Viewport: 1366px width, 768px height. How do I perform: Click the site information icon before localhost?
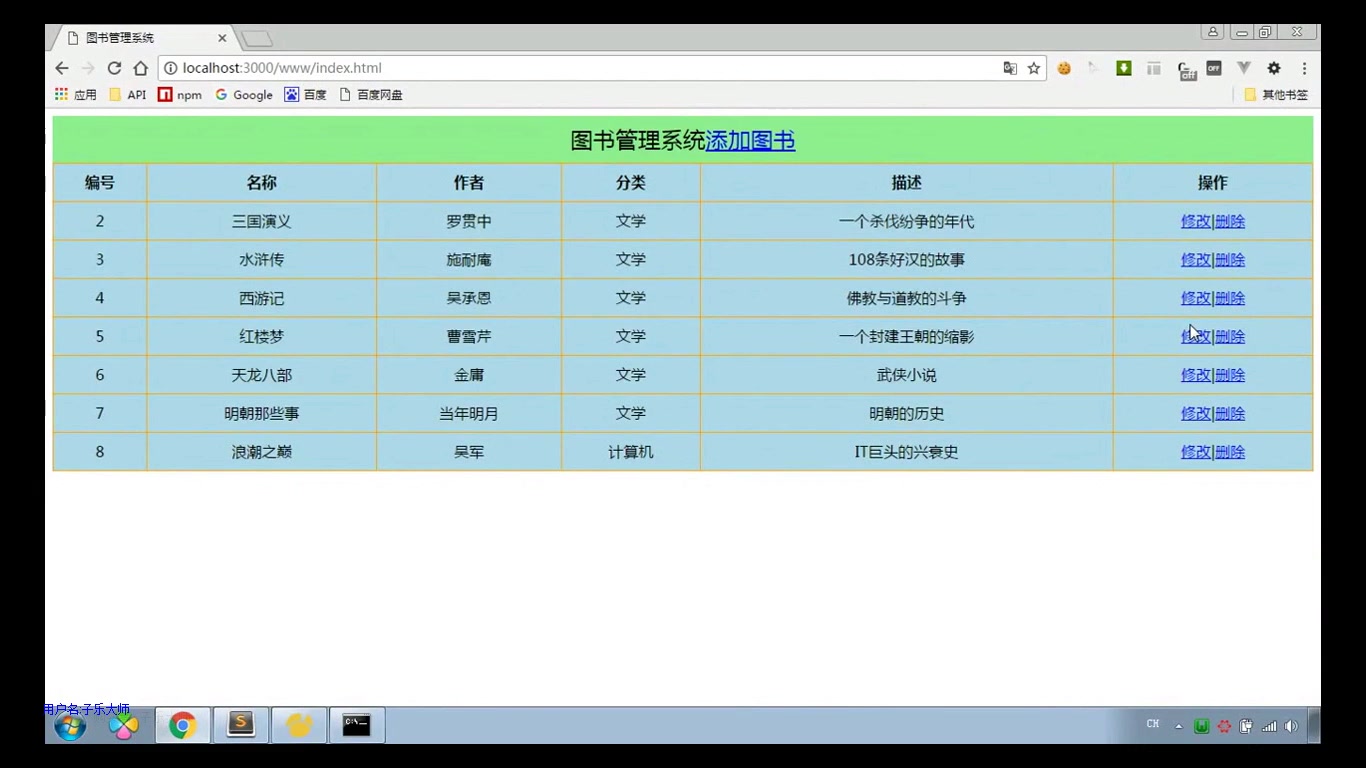pyautogui.click(x=171, y=68)
